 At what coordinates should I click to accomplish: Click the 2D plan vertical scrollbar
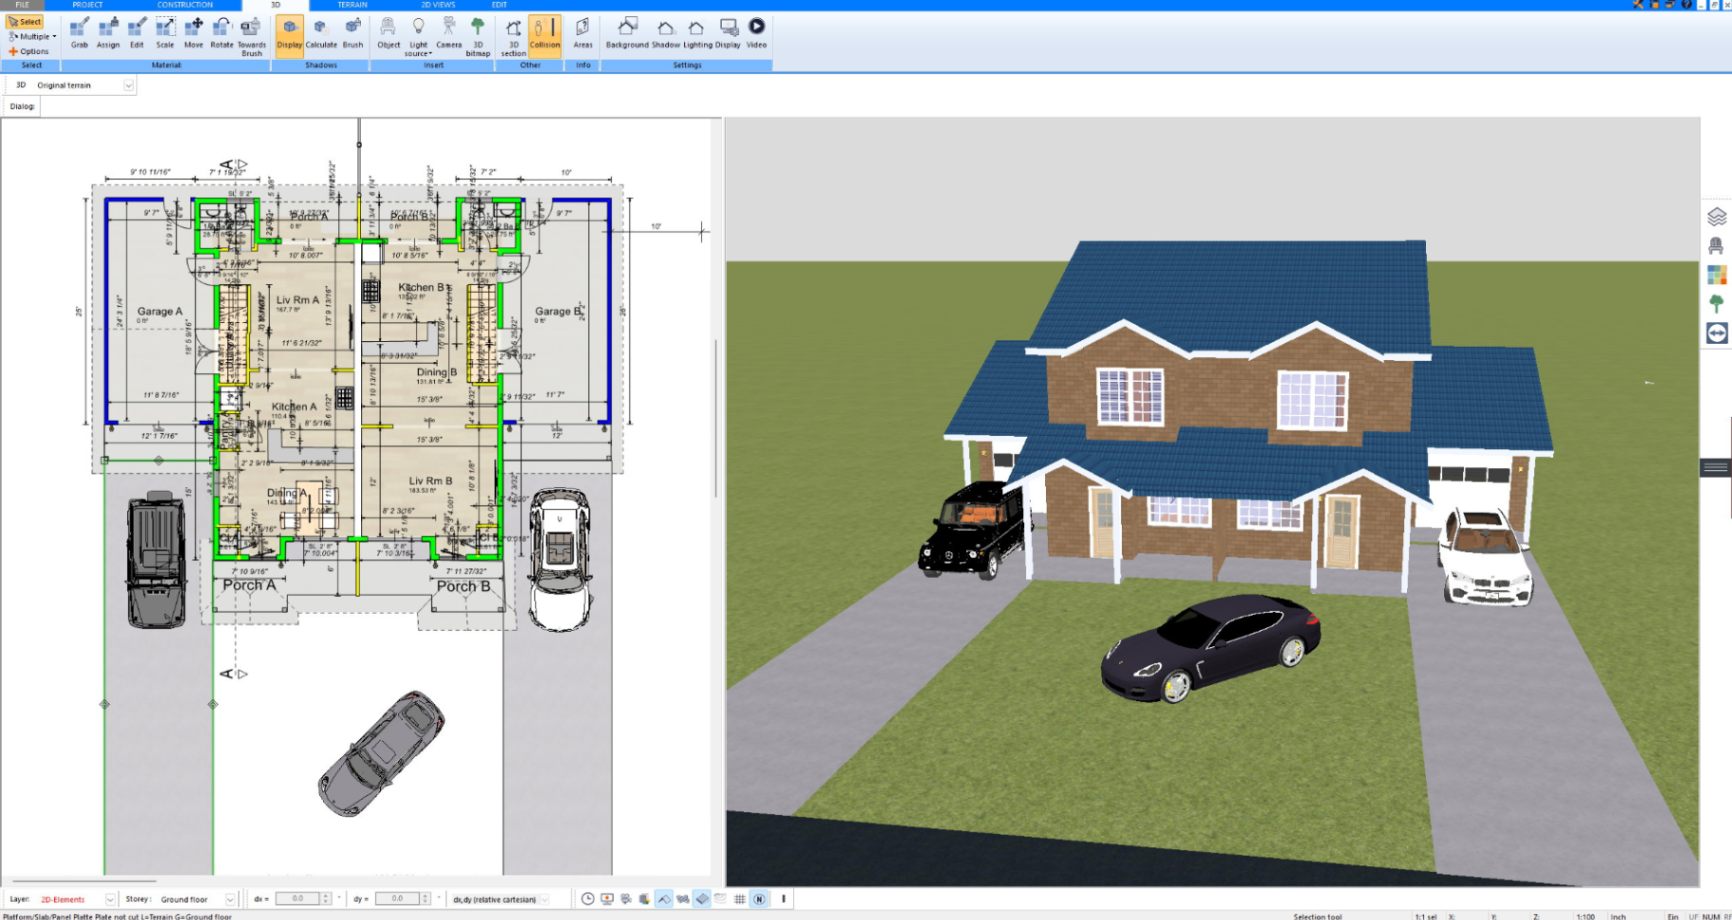715,420
